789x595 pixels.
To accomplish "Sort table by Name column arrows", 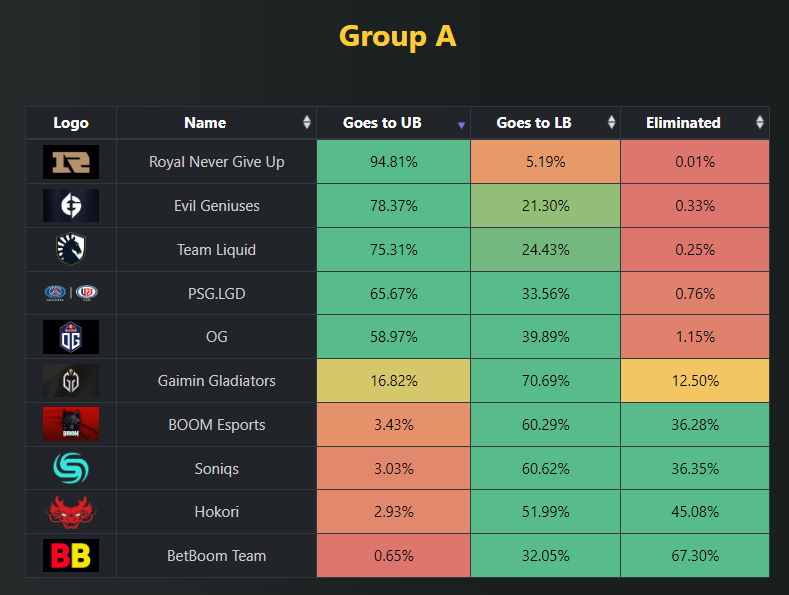I will [x=307, y=123].
